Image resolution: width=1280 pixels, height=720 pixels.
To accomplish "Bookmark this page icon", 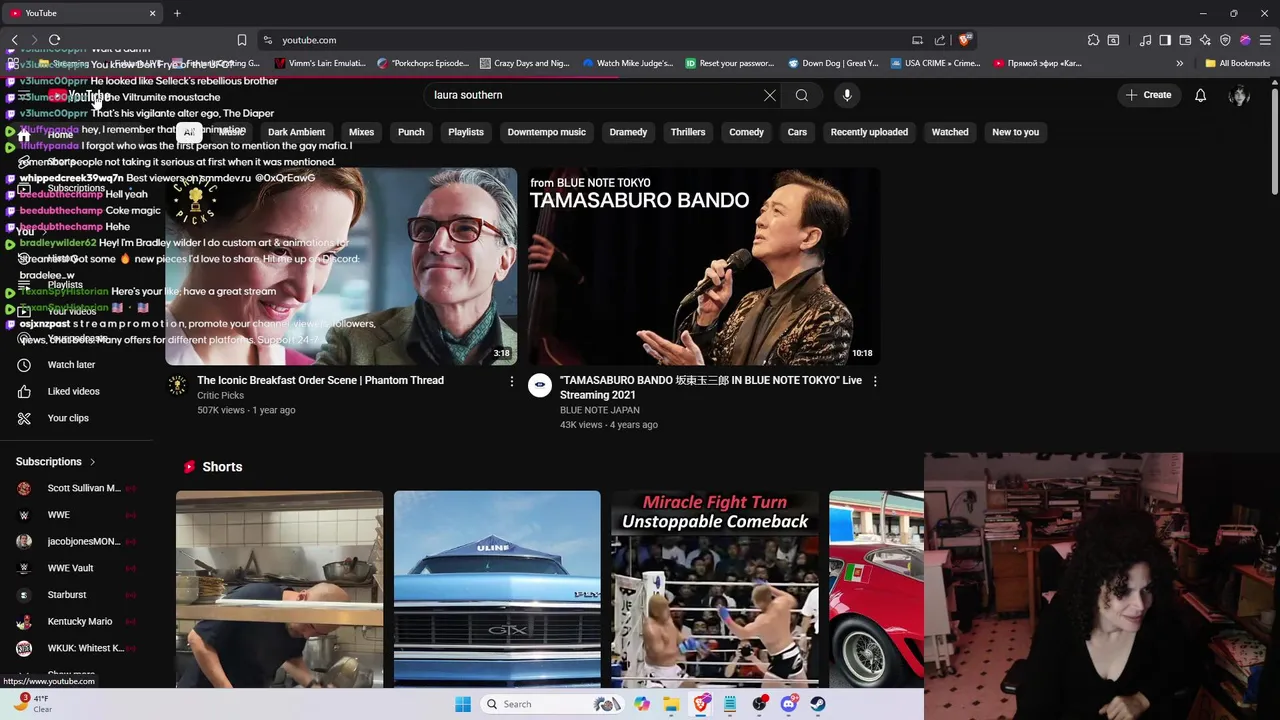I will [x=242, y=40].
